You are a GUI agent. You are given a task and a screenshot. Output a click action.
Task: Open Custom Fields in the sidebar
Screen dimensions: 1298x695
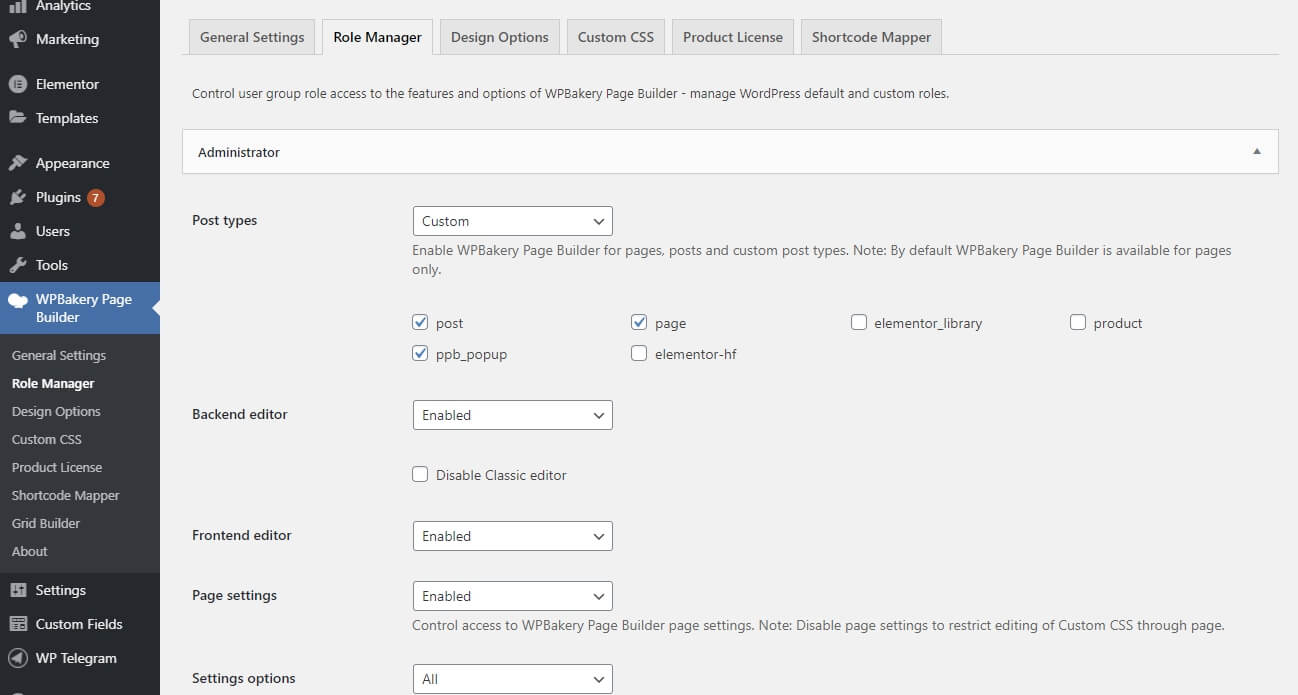80,624
